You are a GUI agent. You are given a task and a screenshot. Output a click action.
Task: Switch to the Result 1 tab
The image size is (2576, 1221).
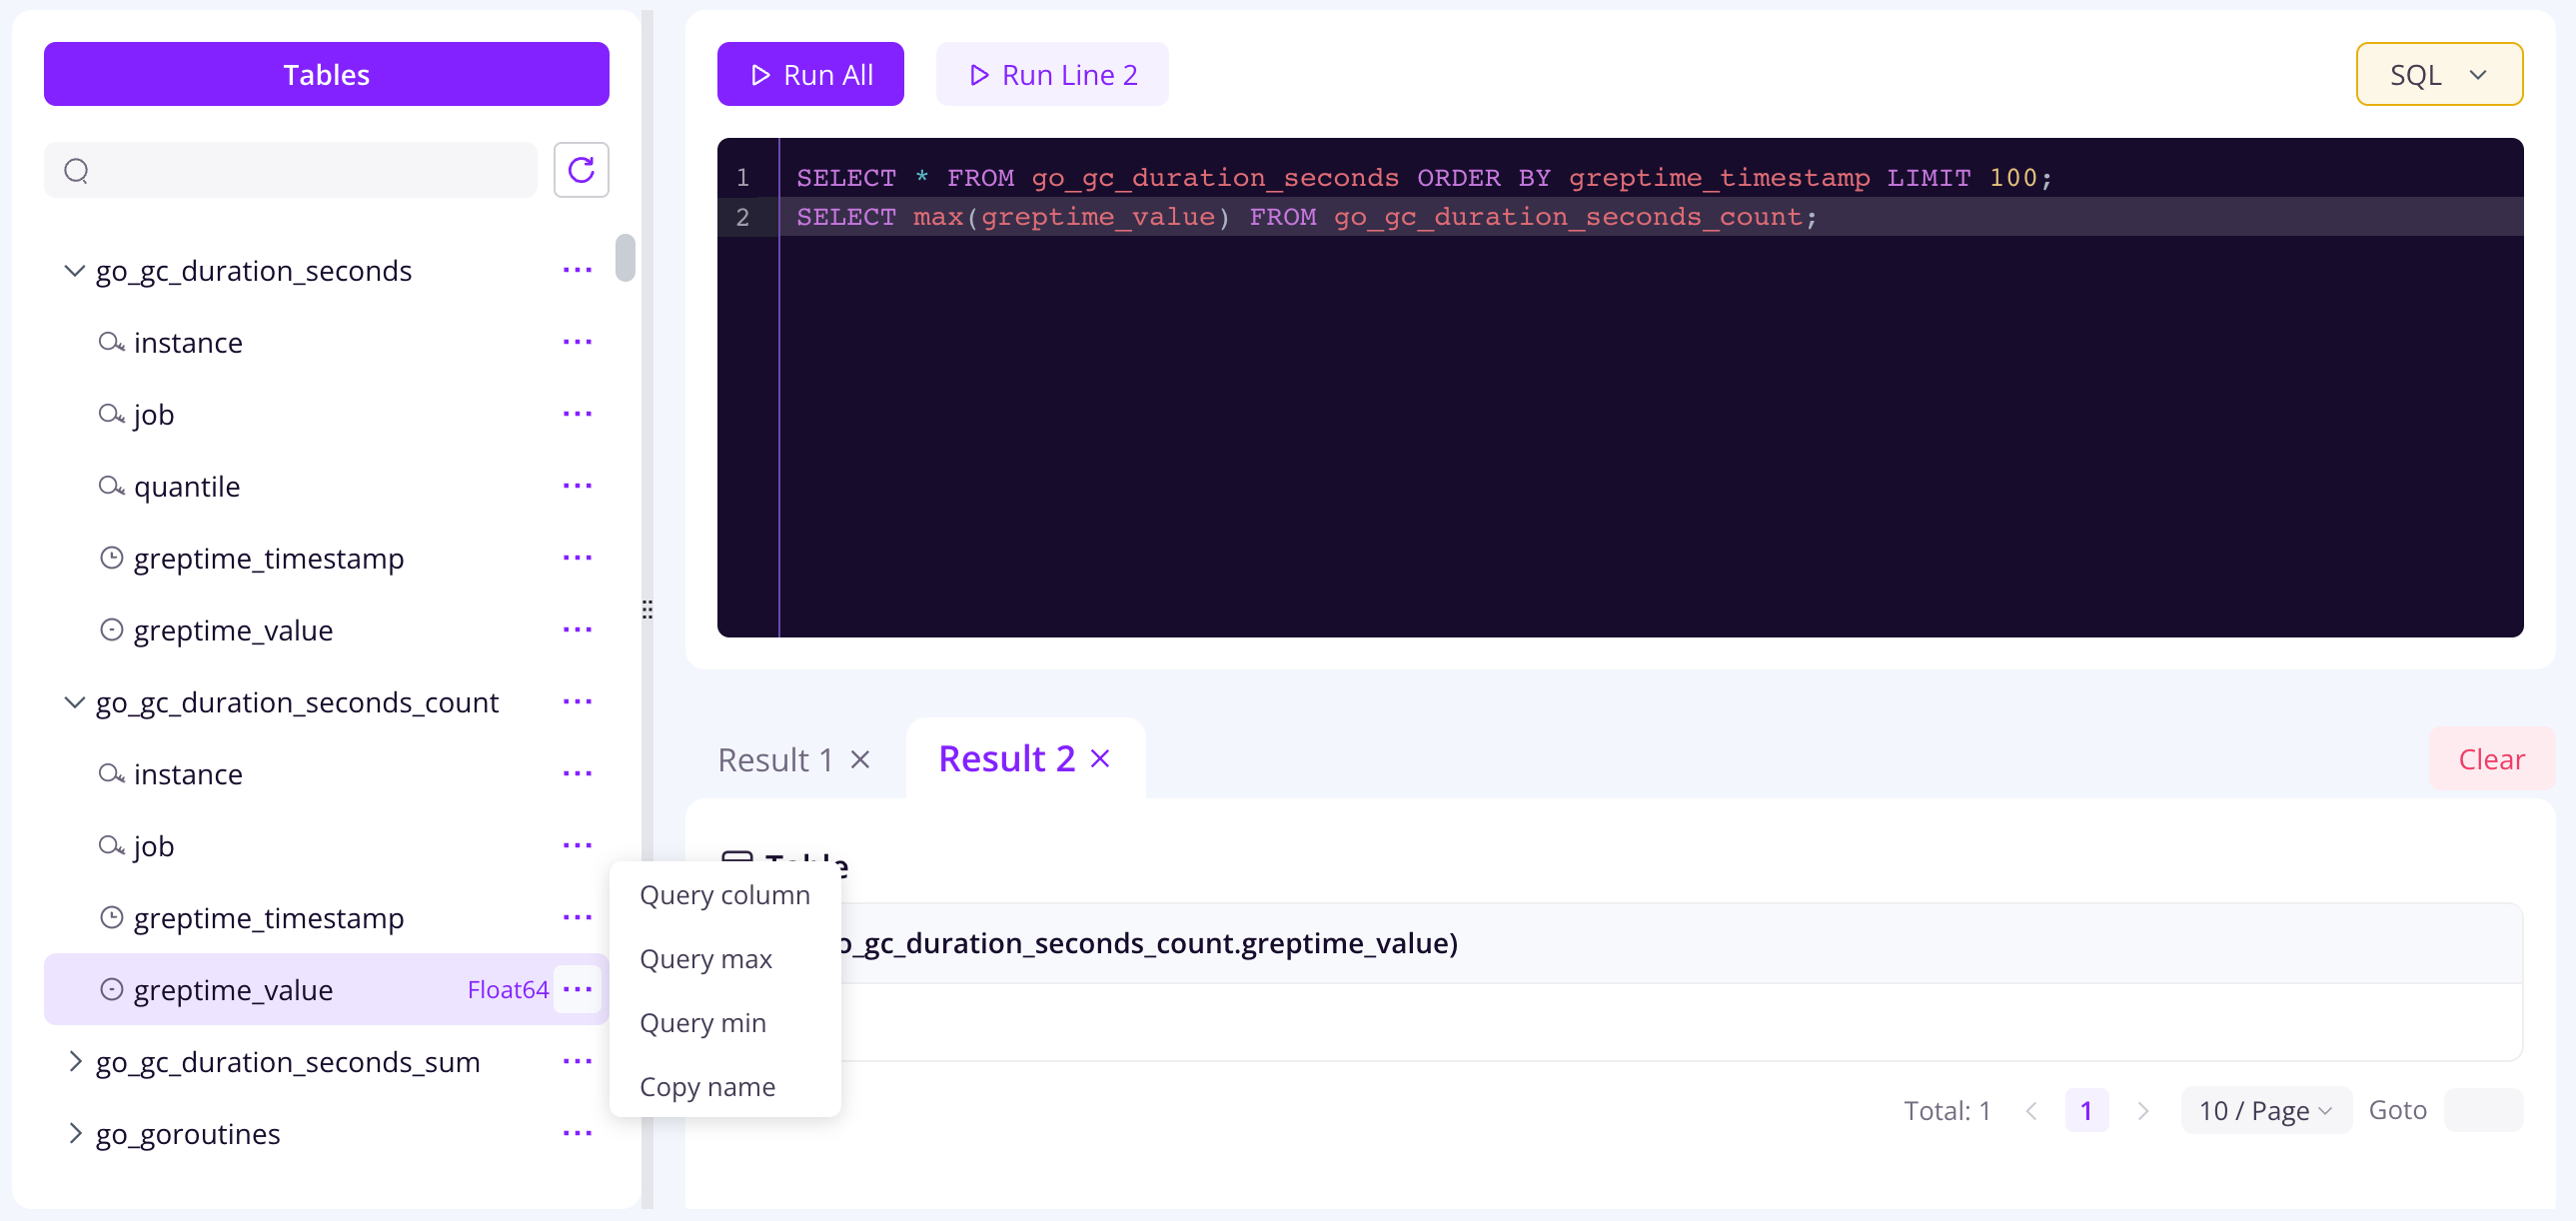[776, 760]
